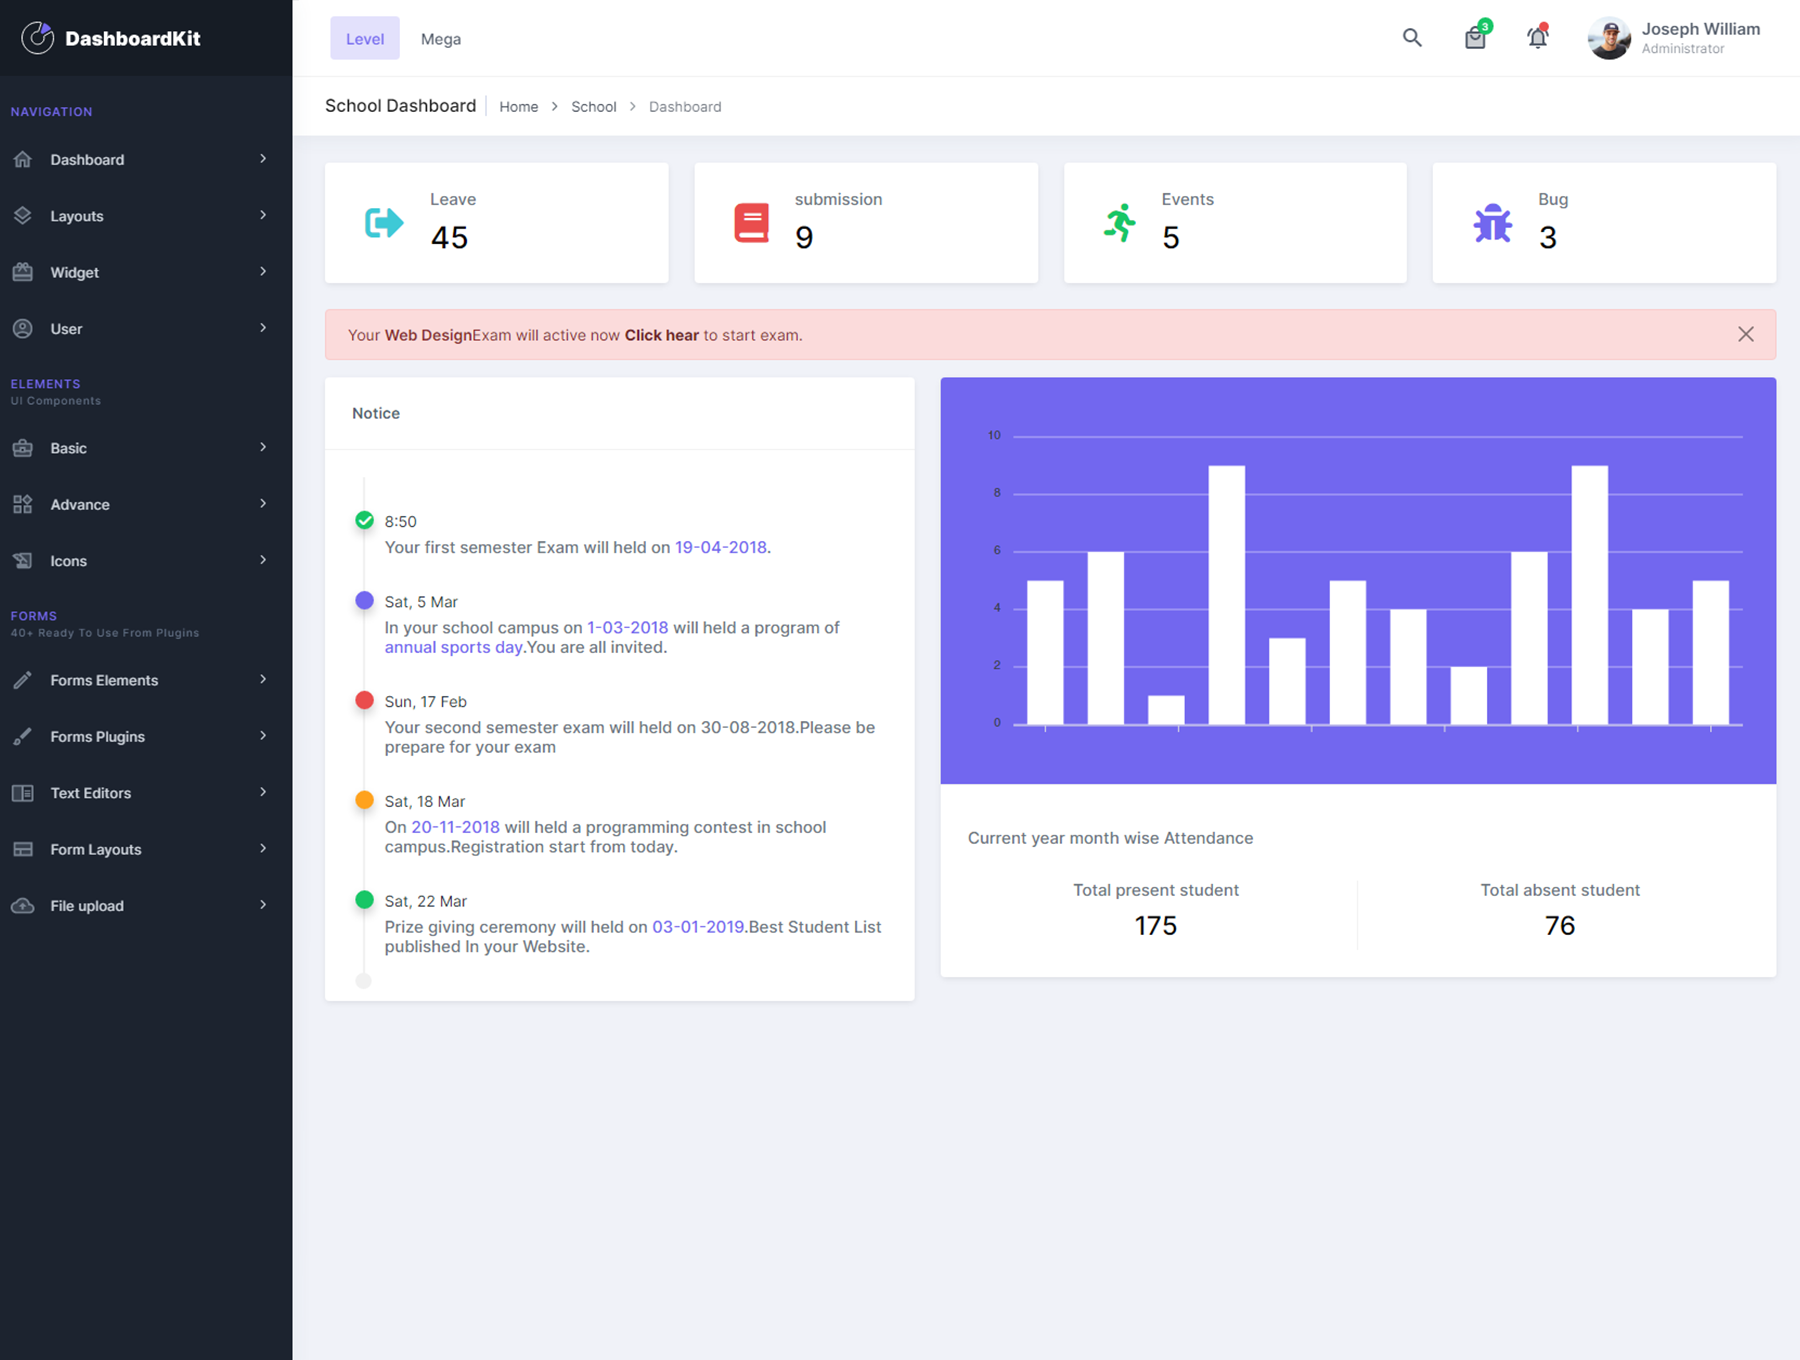Expand the Widget menu chevron
The width and height of the screenshot is (1800, 1360).
point(263,272)
